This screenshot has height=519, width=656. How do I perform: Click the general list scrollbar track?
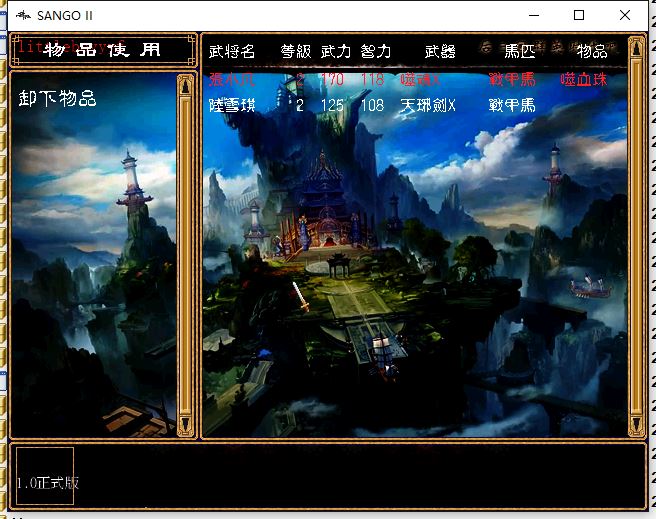[636, 236]
